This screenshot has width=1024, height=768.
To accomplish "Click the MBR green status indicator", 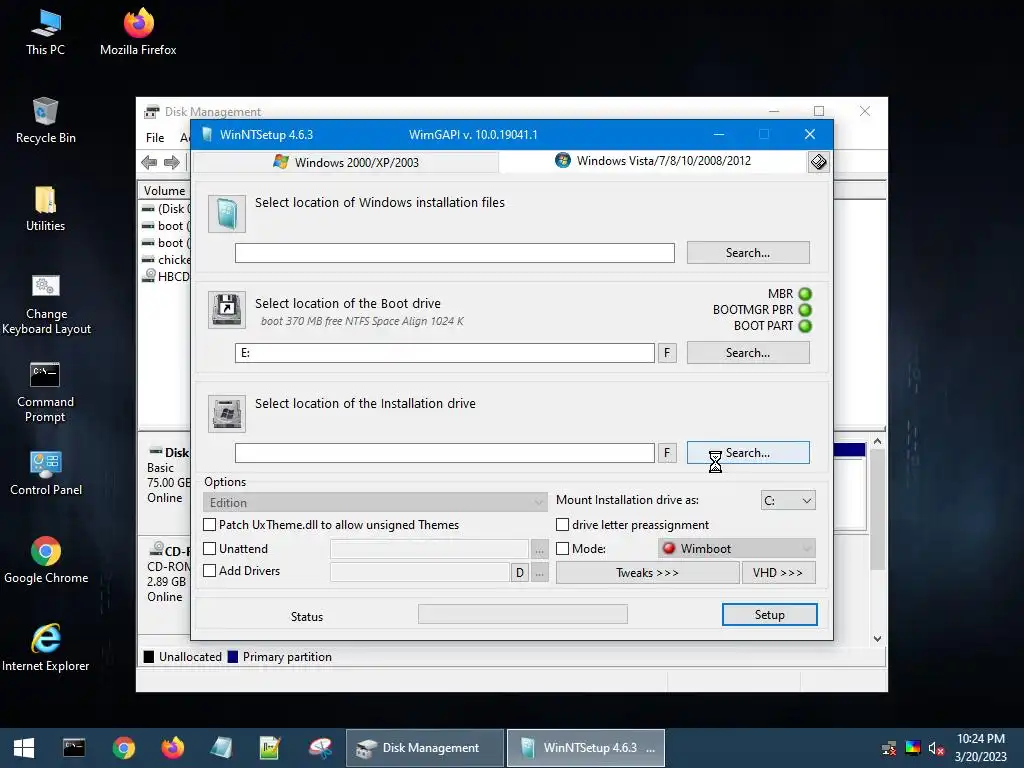I will 805,294.
